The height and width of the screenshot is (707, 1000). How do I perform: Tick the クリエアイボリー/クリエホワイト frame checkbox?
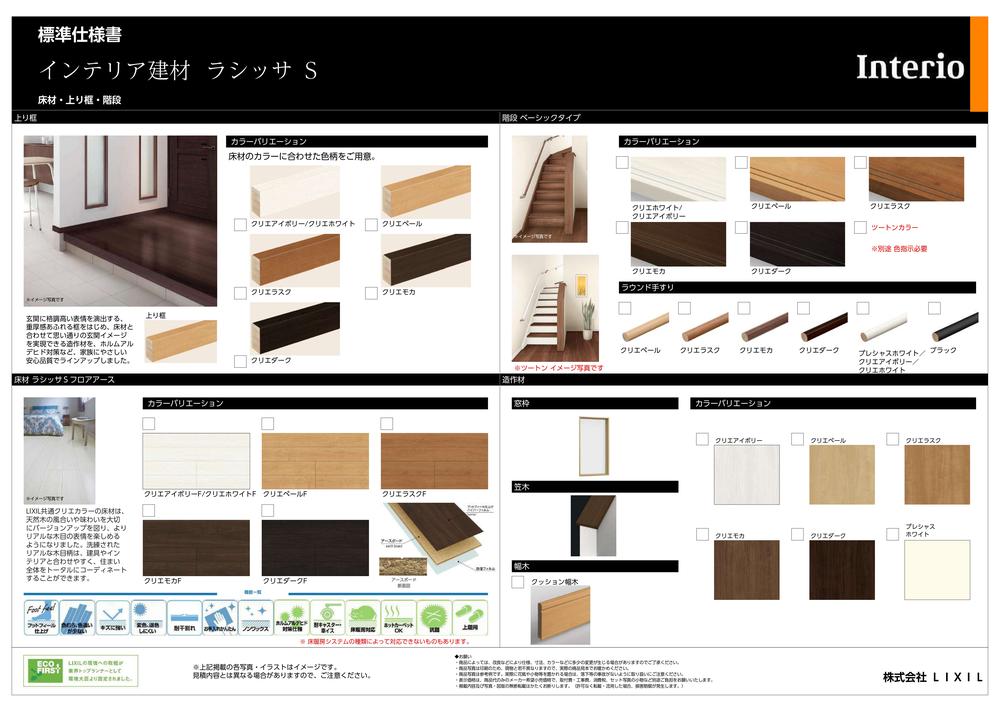(240, 224)
